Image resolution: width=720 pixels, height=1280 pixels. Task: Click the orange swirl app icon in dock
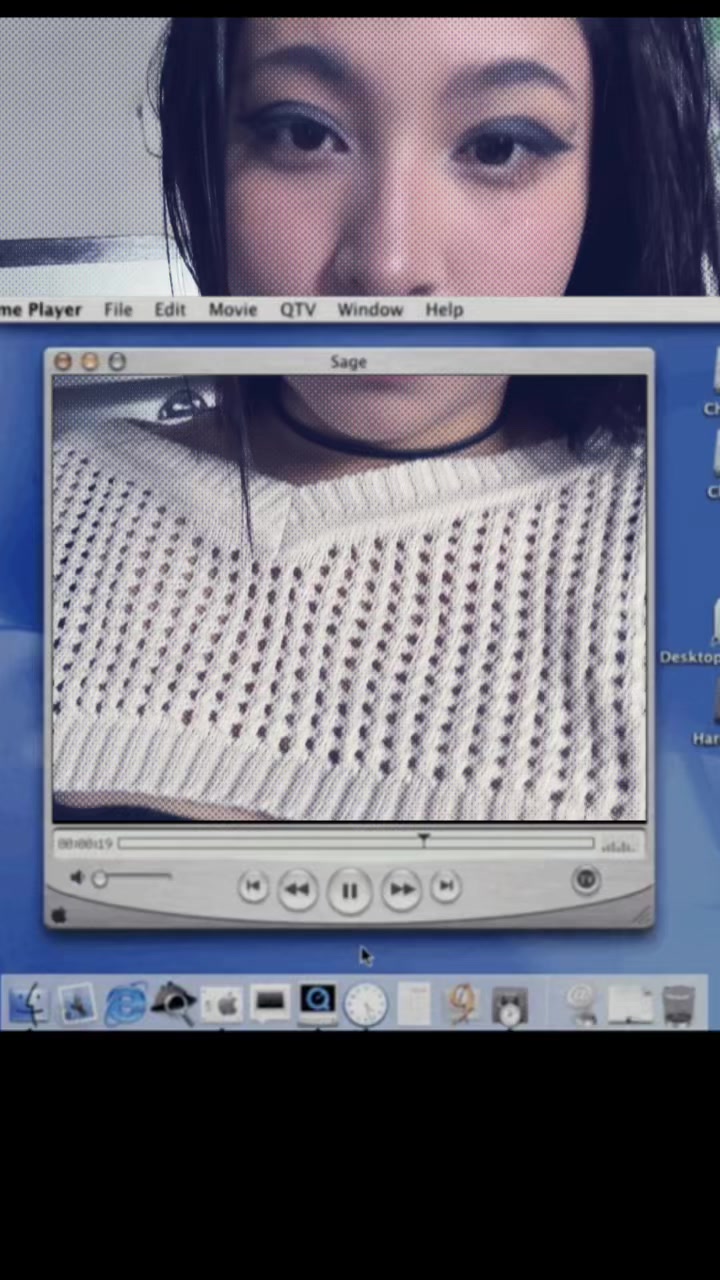462,1003
